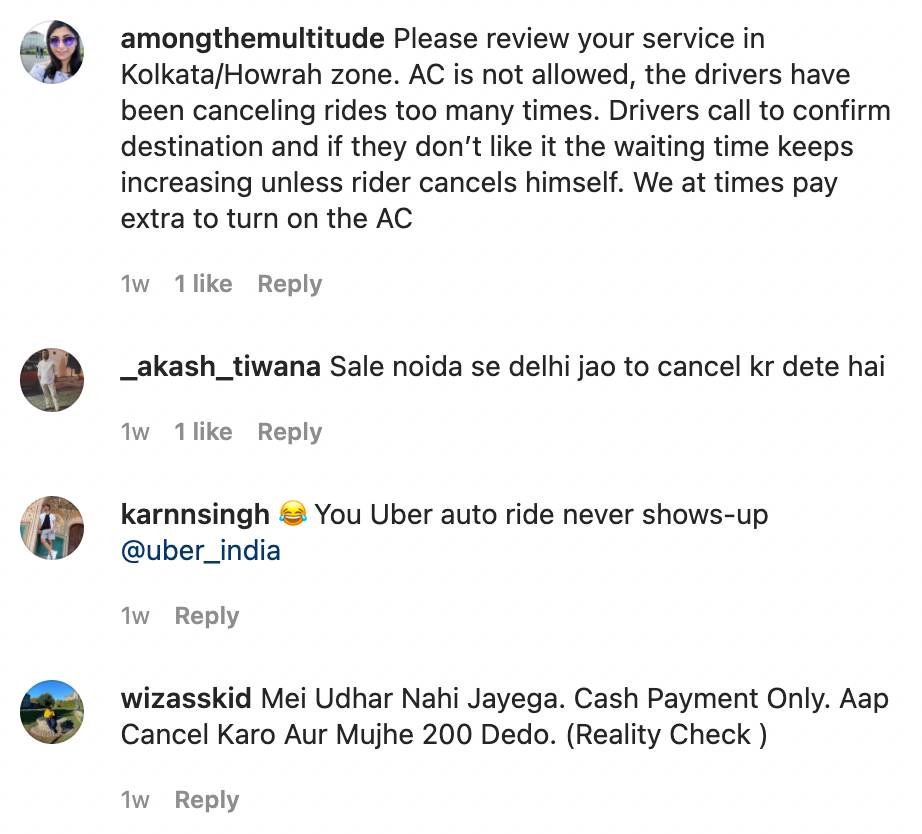Open karnnsingh's profile avatar

[52, 528]
